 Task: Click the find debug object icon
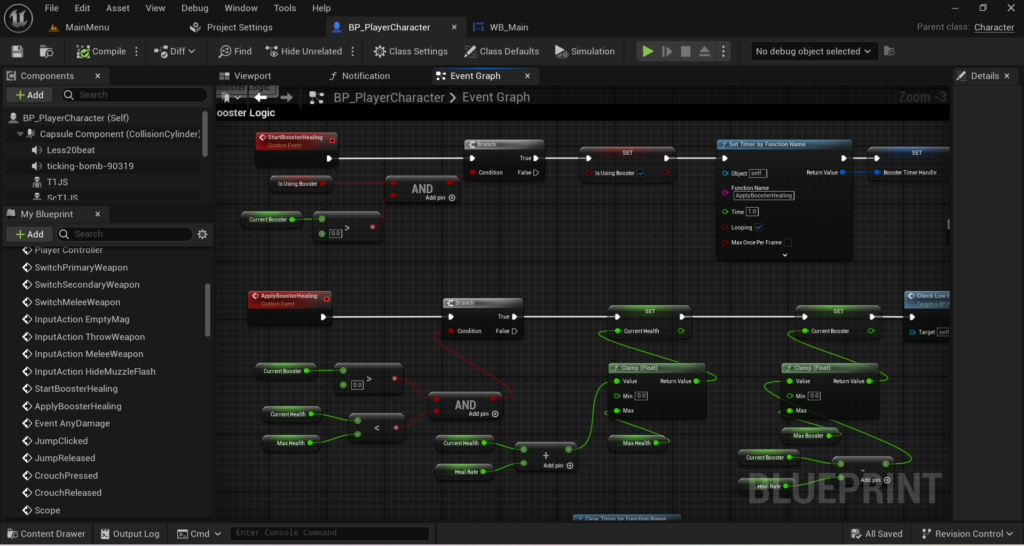pyautogui.click(x=889, y=51)
